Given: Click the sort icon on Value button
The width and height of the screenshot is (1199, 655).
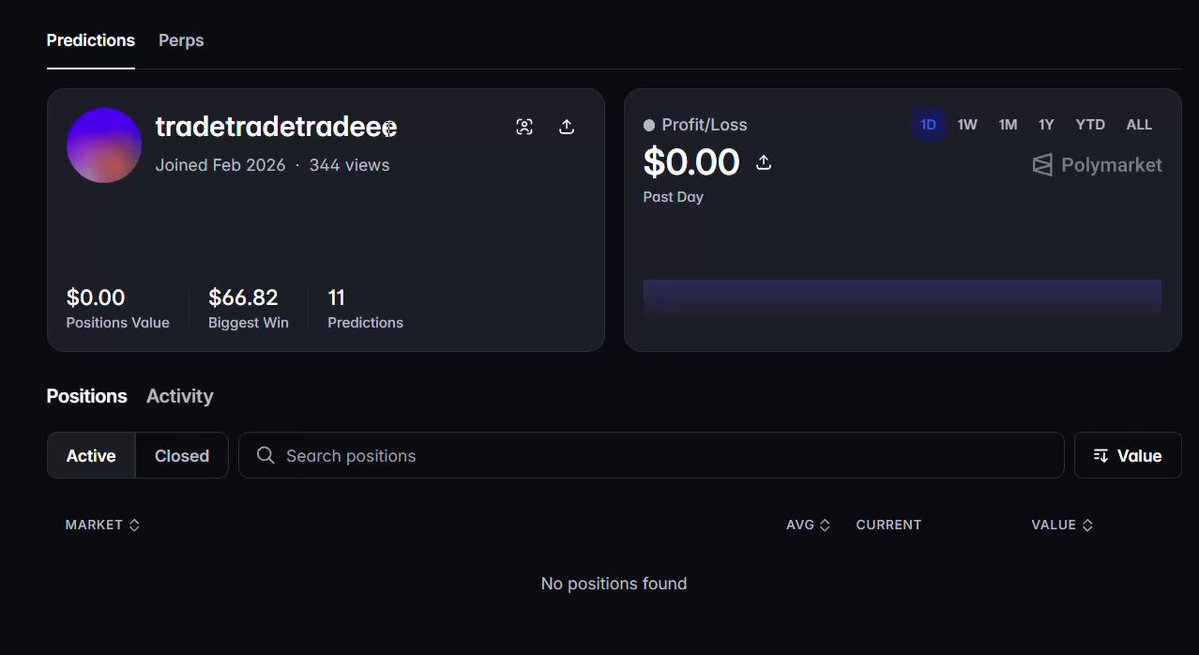Looking at the screenshot, I should pos(1100,456).
